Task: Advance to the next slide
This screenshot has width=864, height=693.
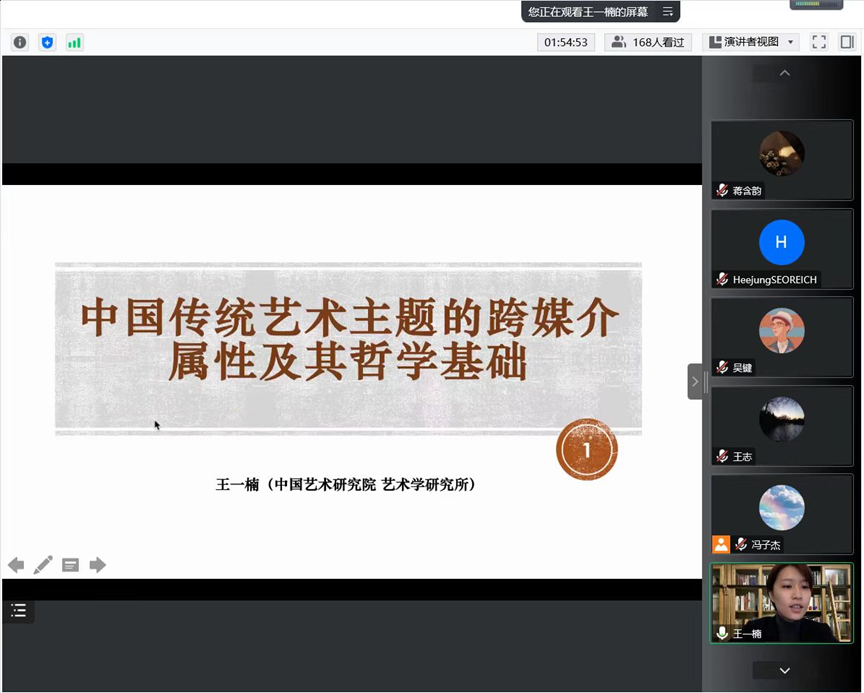Action: click(97, 565)
